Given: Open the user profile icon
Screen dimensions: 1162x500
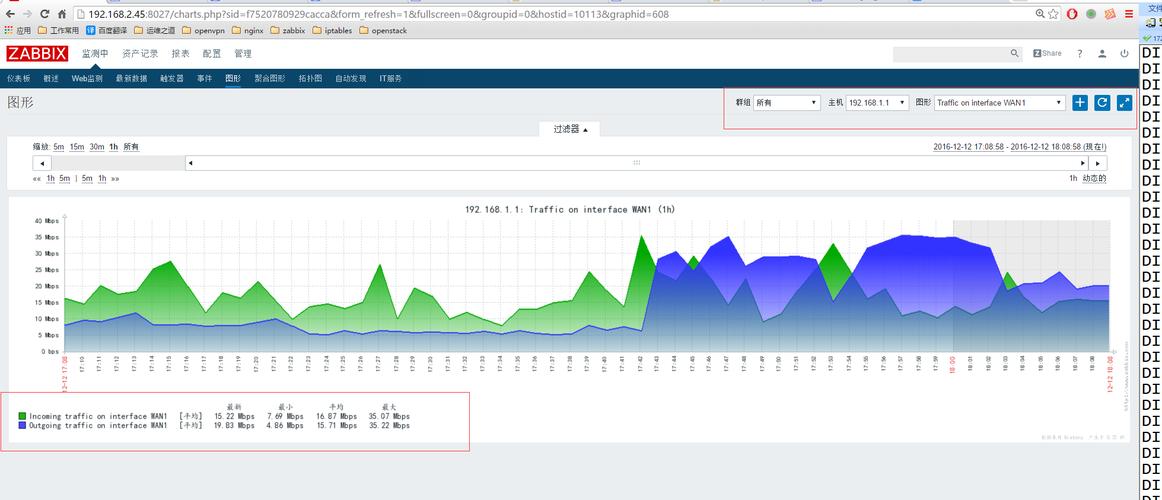Looking at the screenshot, I should [1102, 53].
